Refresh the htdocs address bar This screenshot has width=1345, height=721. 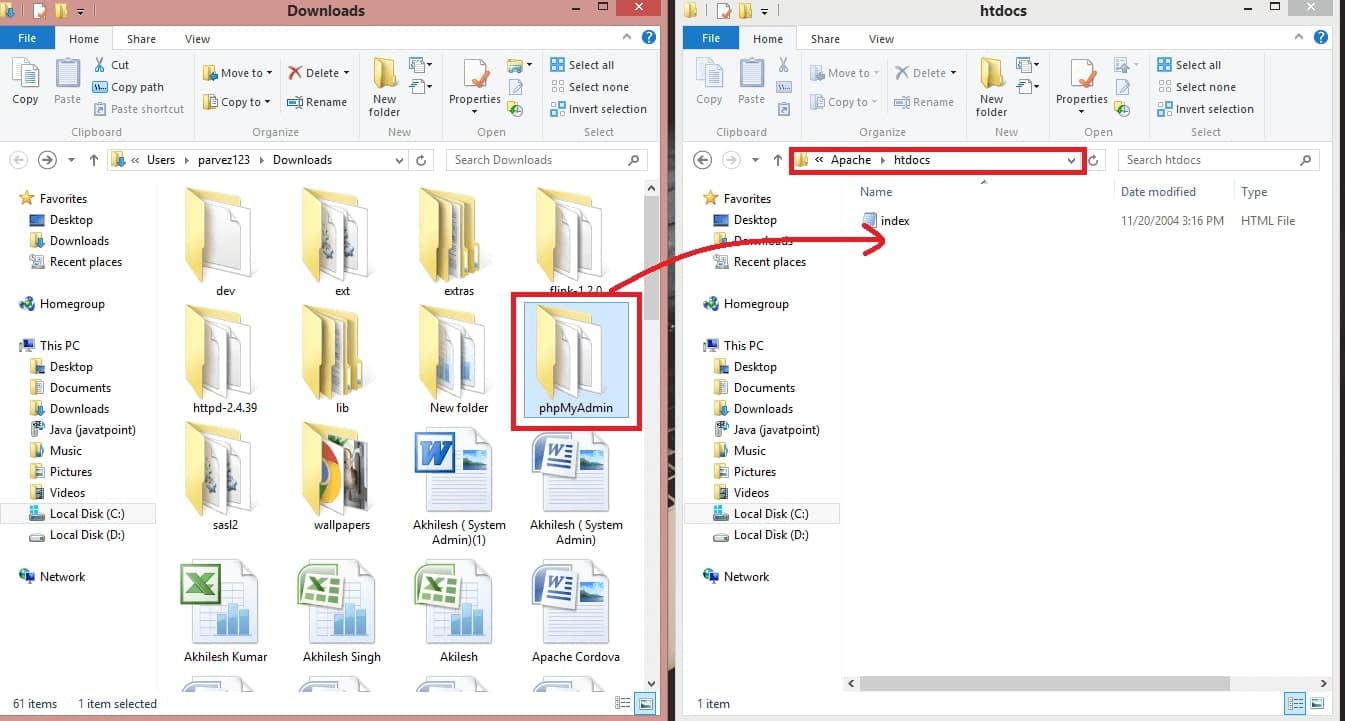click(1096, 160)
